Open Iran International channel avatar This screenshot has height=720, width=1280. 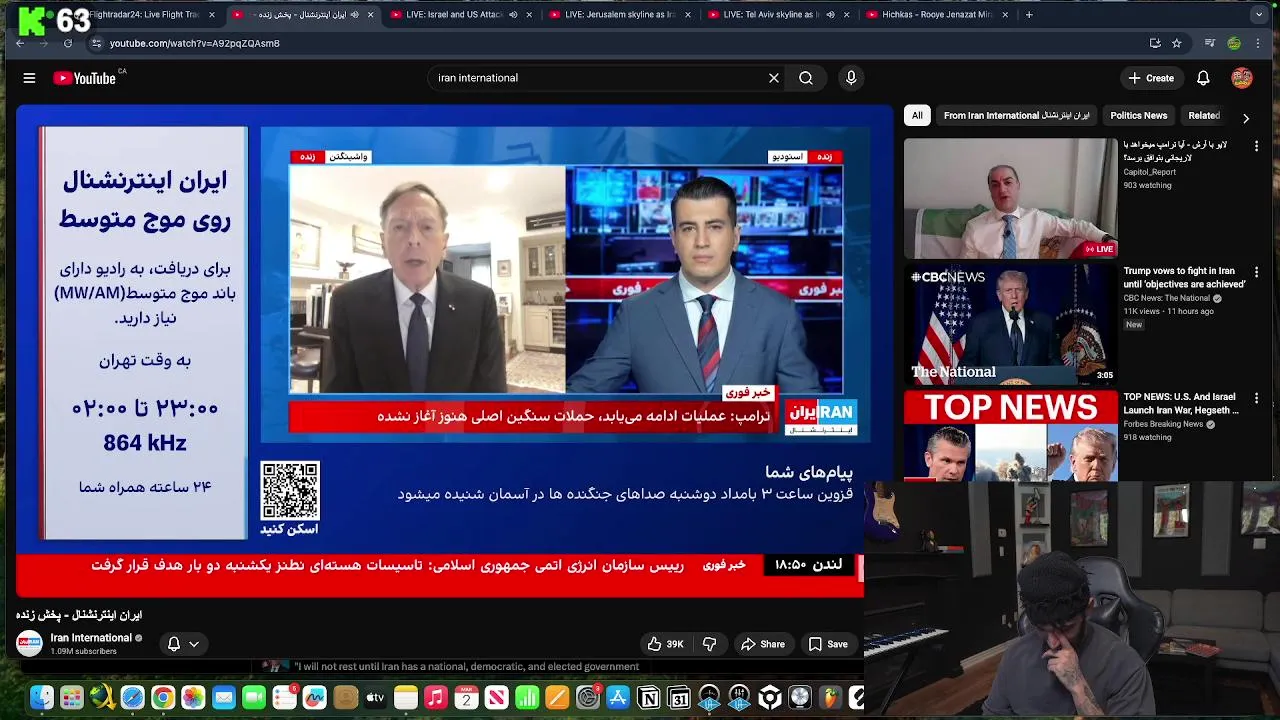(x=29, y=644)
